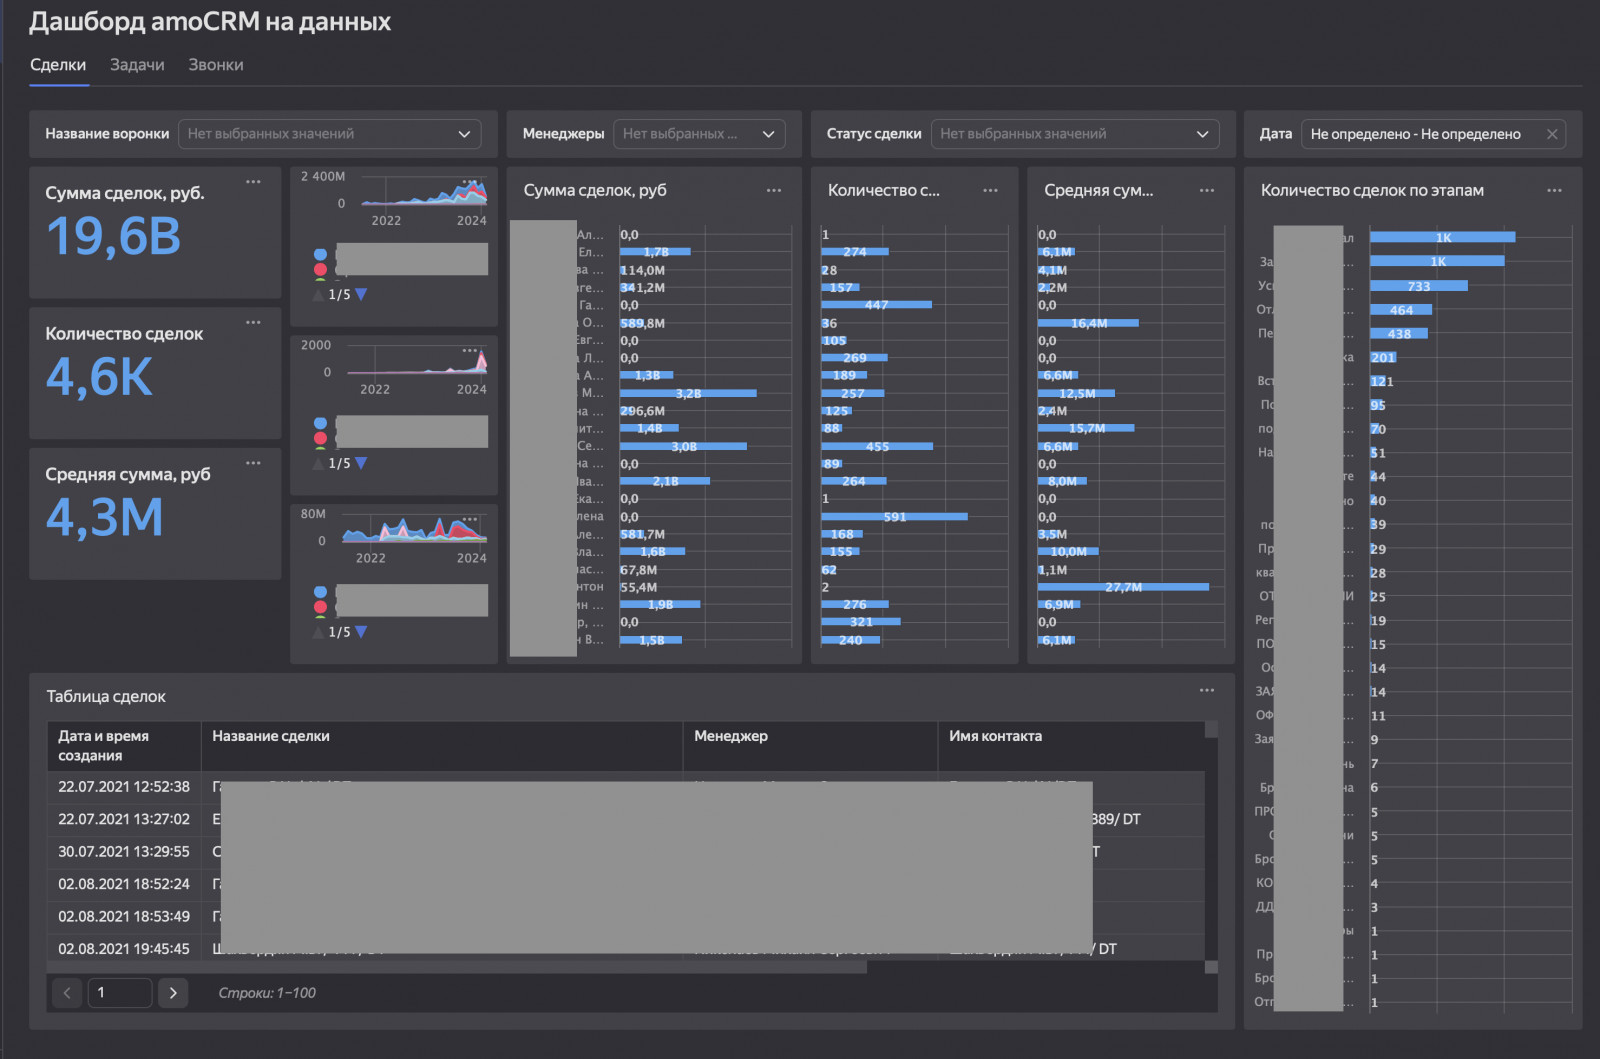The image size is (1600, 1059).
Task: Open menu of Сумма сделок, руб bar chart
Action: (x=774, y=190)
